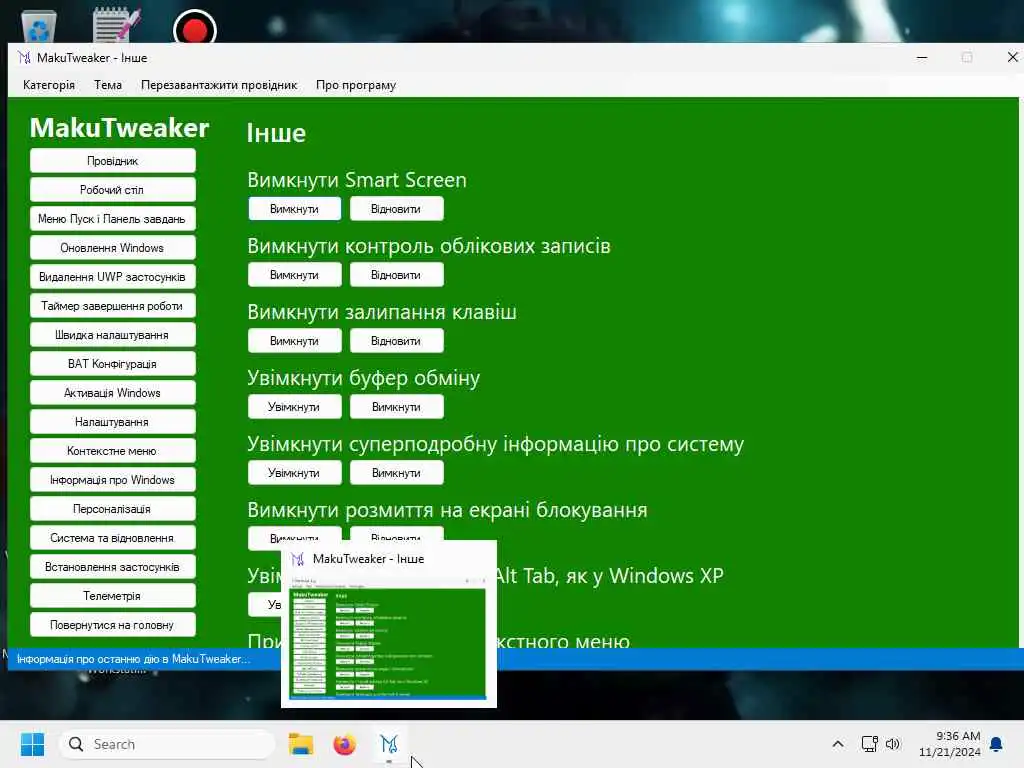Open Оновлення Windows section

pos(112,248)
